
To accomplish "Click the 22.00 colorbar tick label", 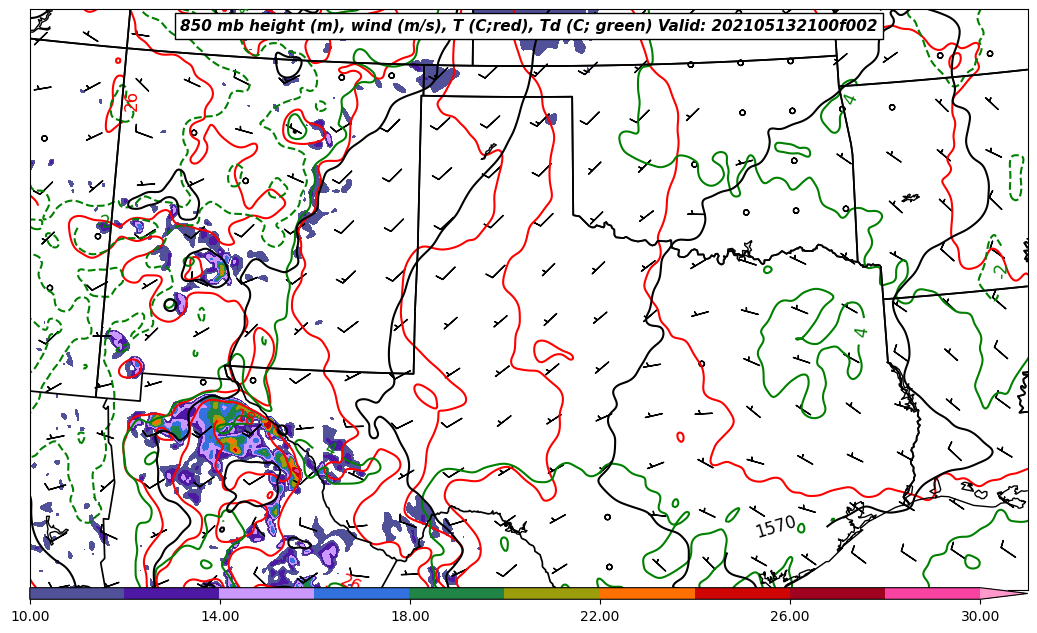I will click(600, 616).
